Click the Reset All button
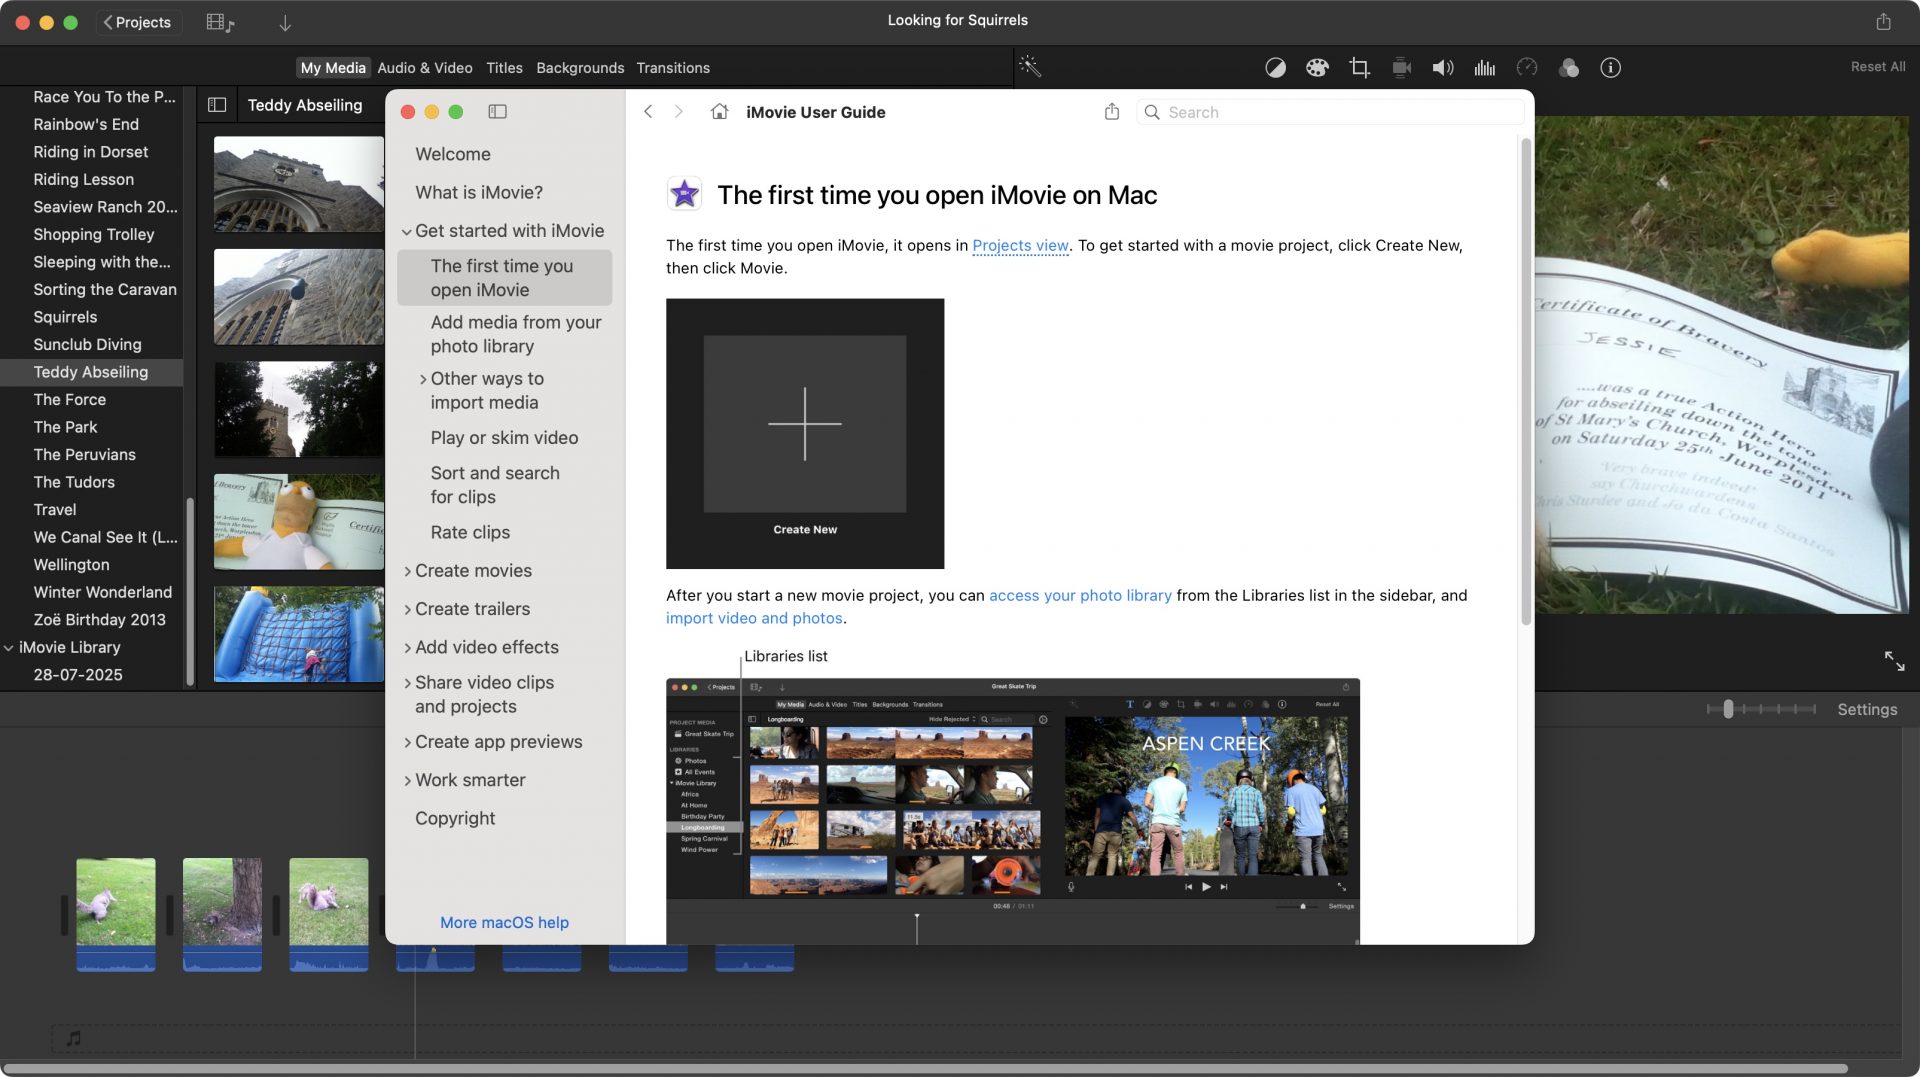1920x1077 pixels. (x=1877, y=67)
